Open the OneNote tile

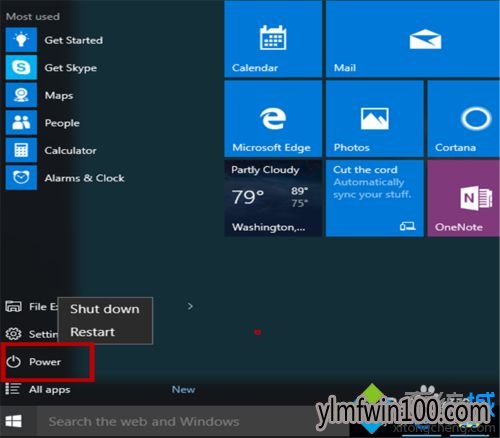click(x=464, y=198)
